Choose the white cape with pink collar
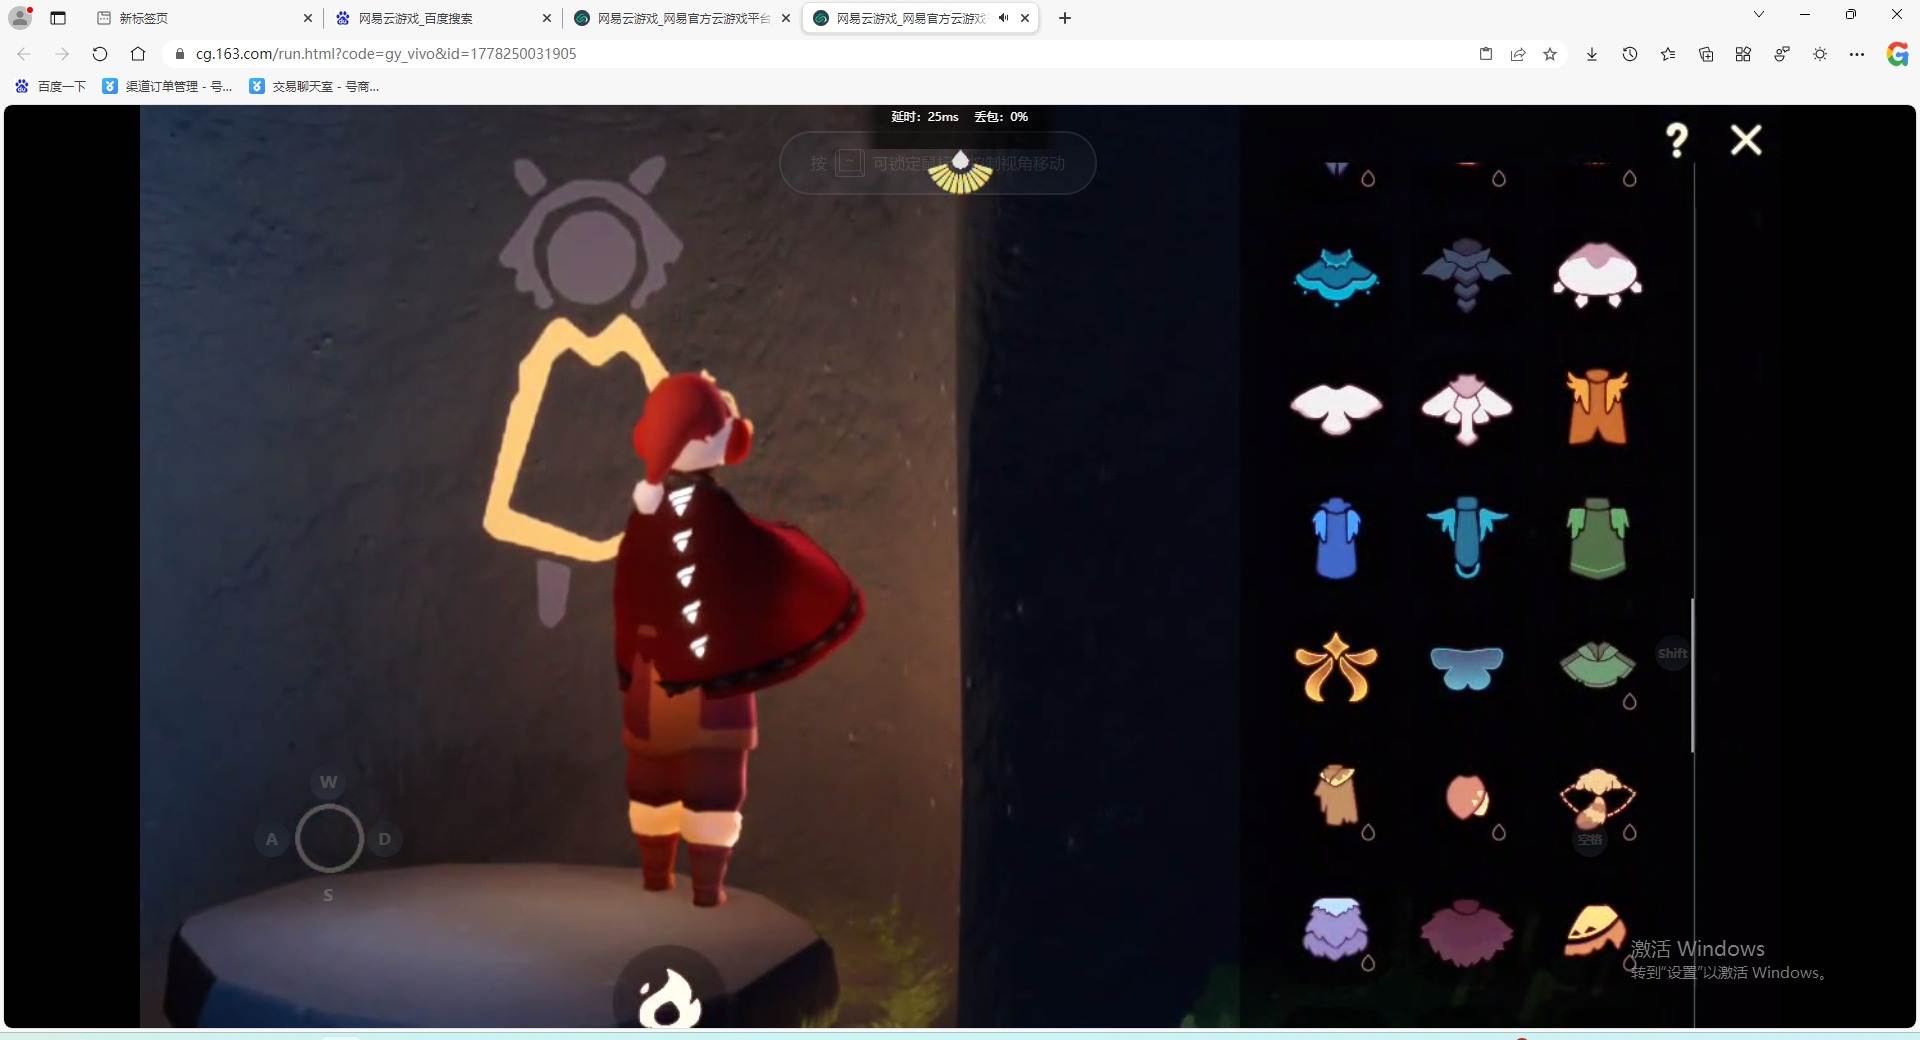Viewport: 1920px width, 1040px height. pos(1467,408)
